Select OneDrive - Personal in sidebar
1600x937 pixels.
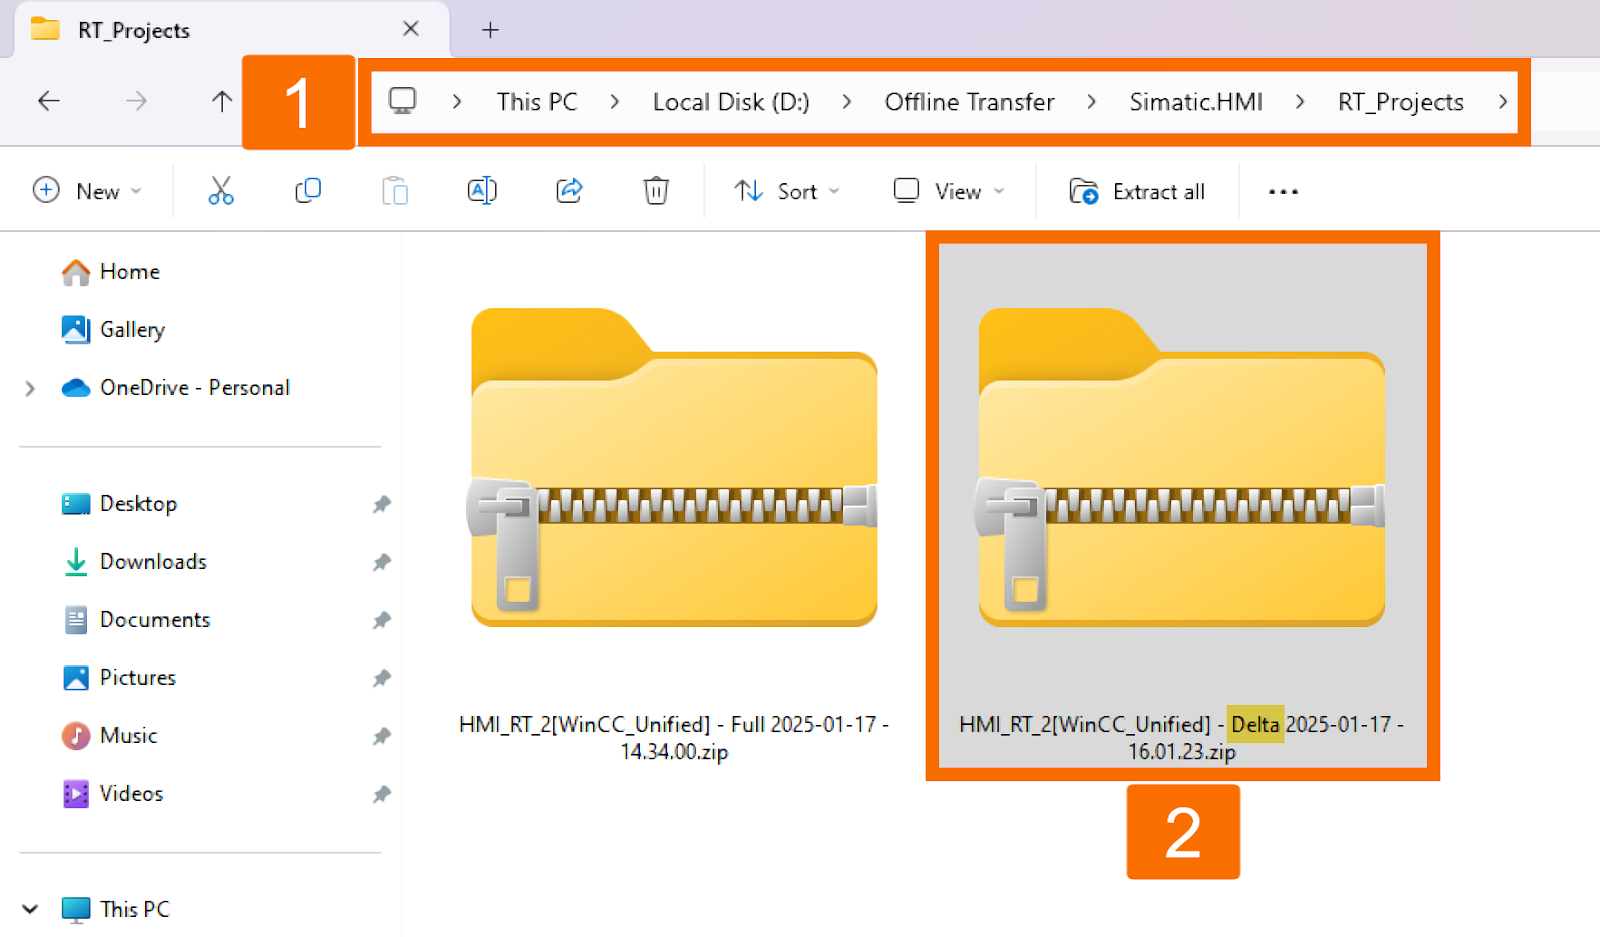176,388
